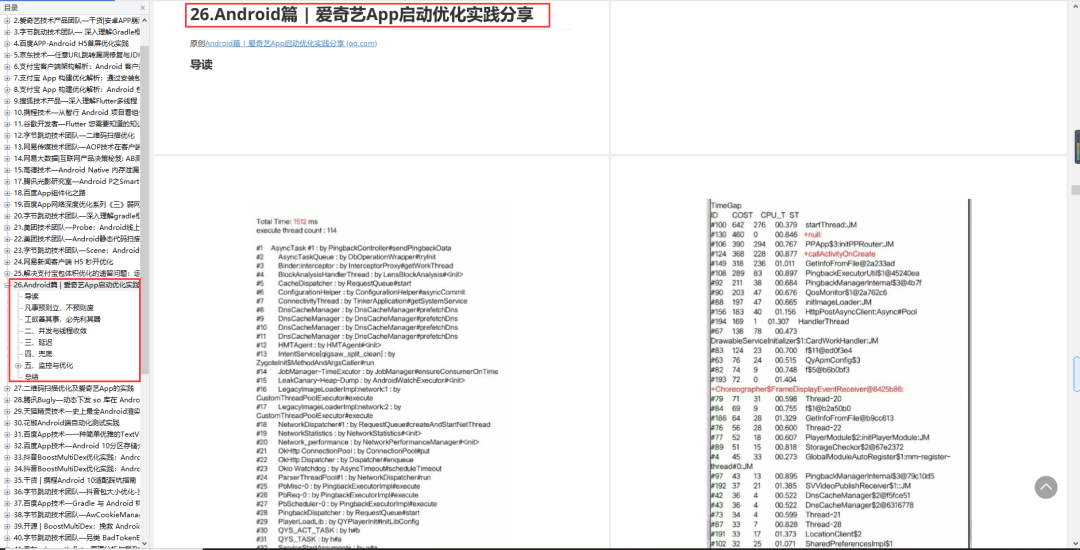Select the 工欲善其事，必先利其器 sub-item
1080x550 pixels.
tap(63, 319)
